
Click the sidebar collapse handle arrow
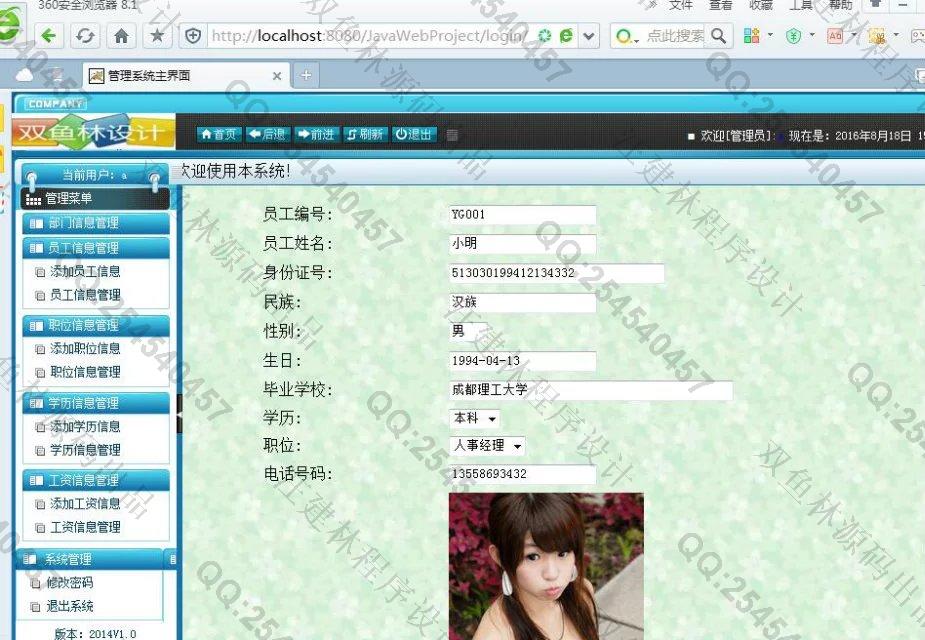179,413
